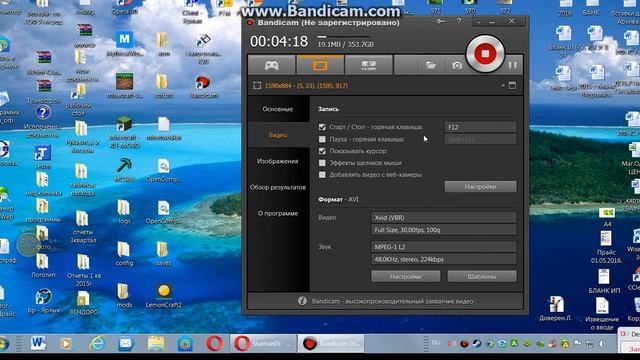Select the bp - Ярлык desktop shortcut
This screenshot has height=360, width=640.
[x=43, y=301]
